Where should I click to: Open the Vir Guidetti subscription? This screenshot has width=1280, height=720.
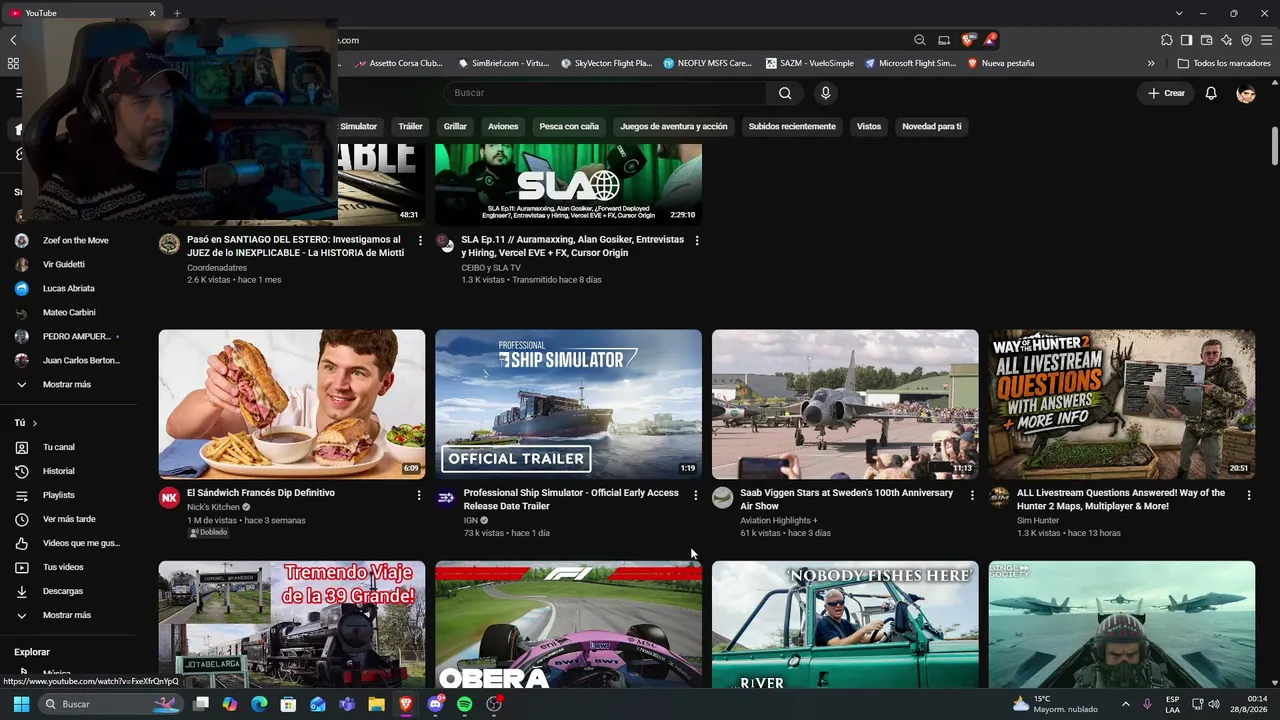pyautogui.click(x=64, y=264)
